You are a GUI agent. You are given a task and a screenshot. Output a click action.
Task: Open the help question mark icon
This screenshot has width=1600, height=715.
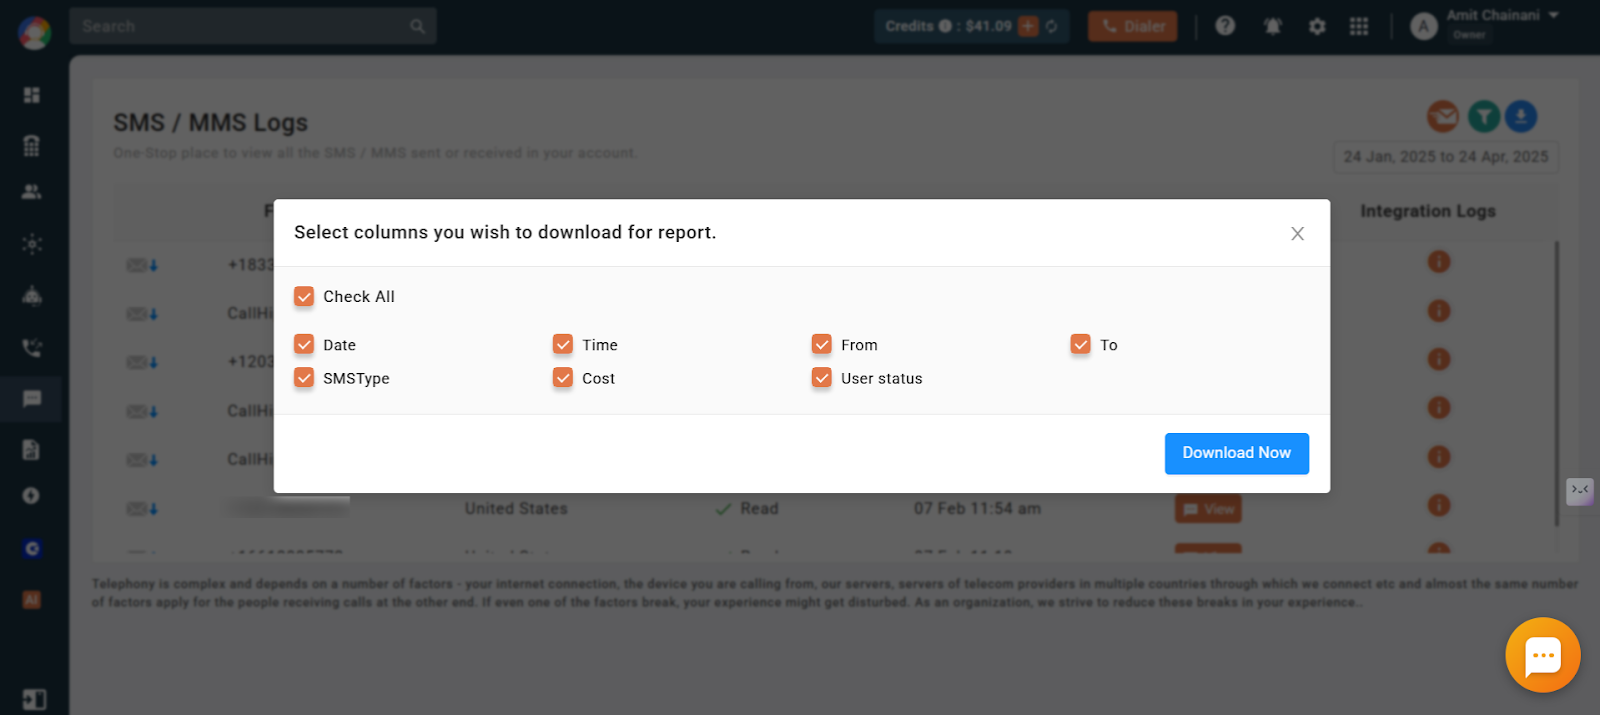click(1225, 26)
